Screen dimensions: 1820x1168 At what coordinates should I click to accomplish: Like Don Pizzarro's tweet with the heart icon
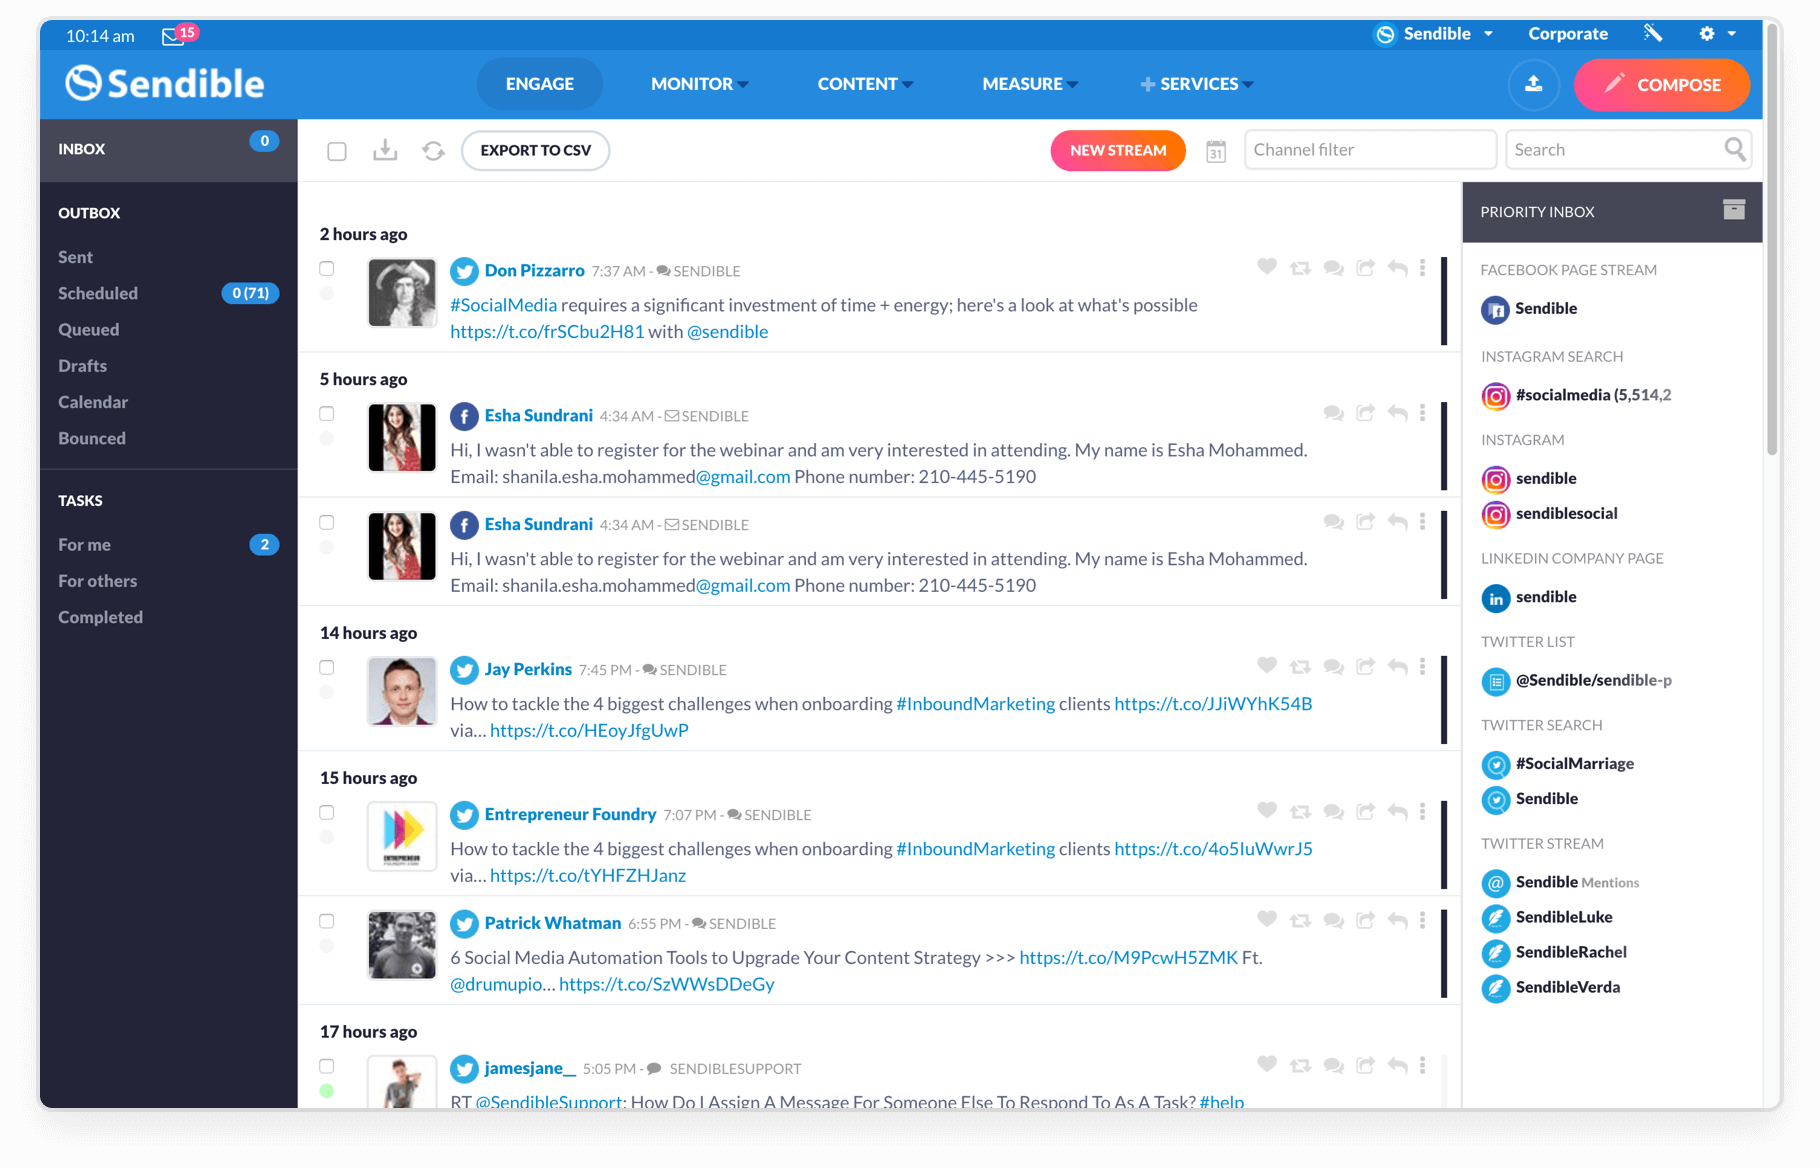[1267, 268]
